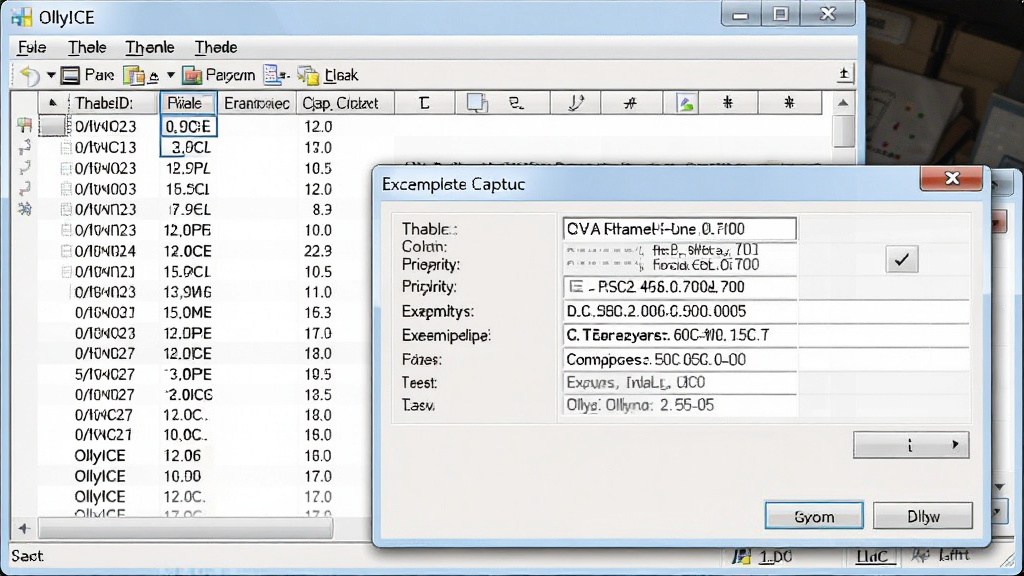Open the Thele menu

(87, 48)
